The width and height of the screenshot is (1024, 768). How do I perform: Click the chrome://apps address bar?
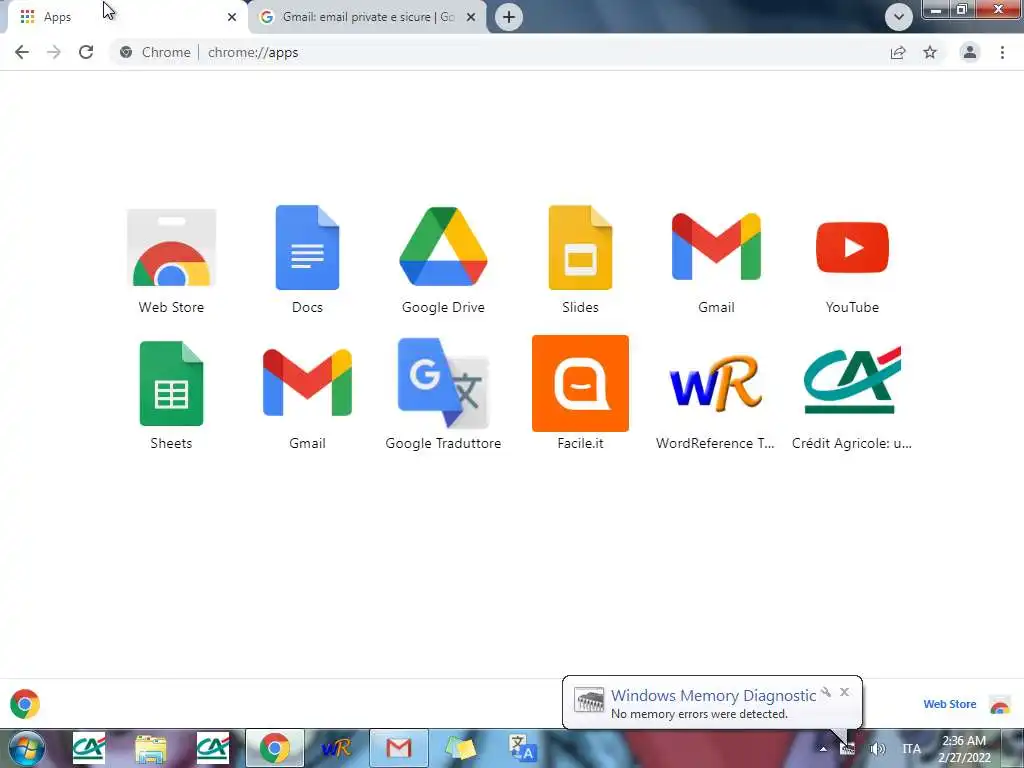(x=496, y=52)
